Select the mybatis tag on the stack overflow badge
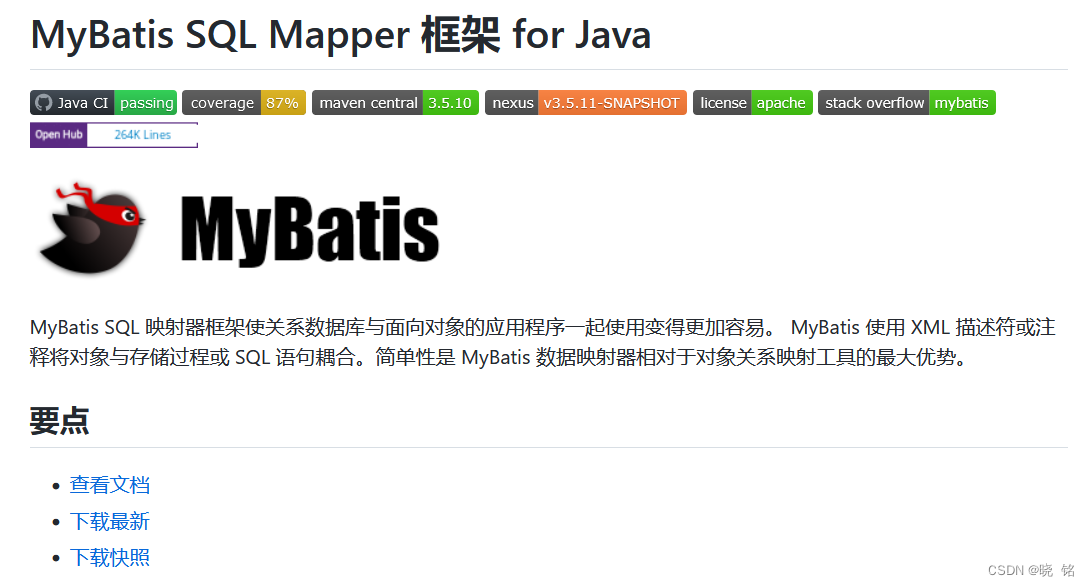The image size is (1090, 586). coord(961,102)
